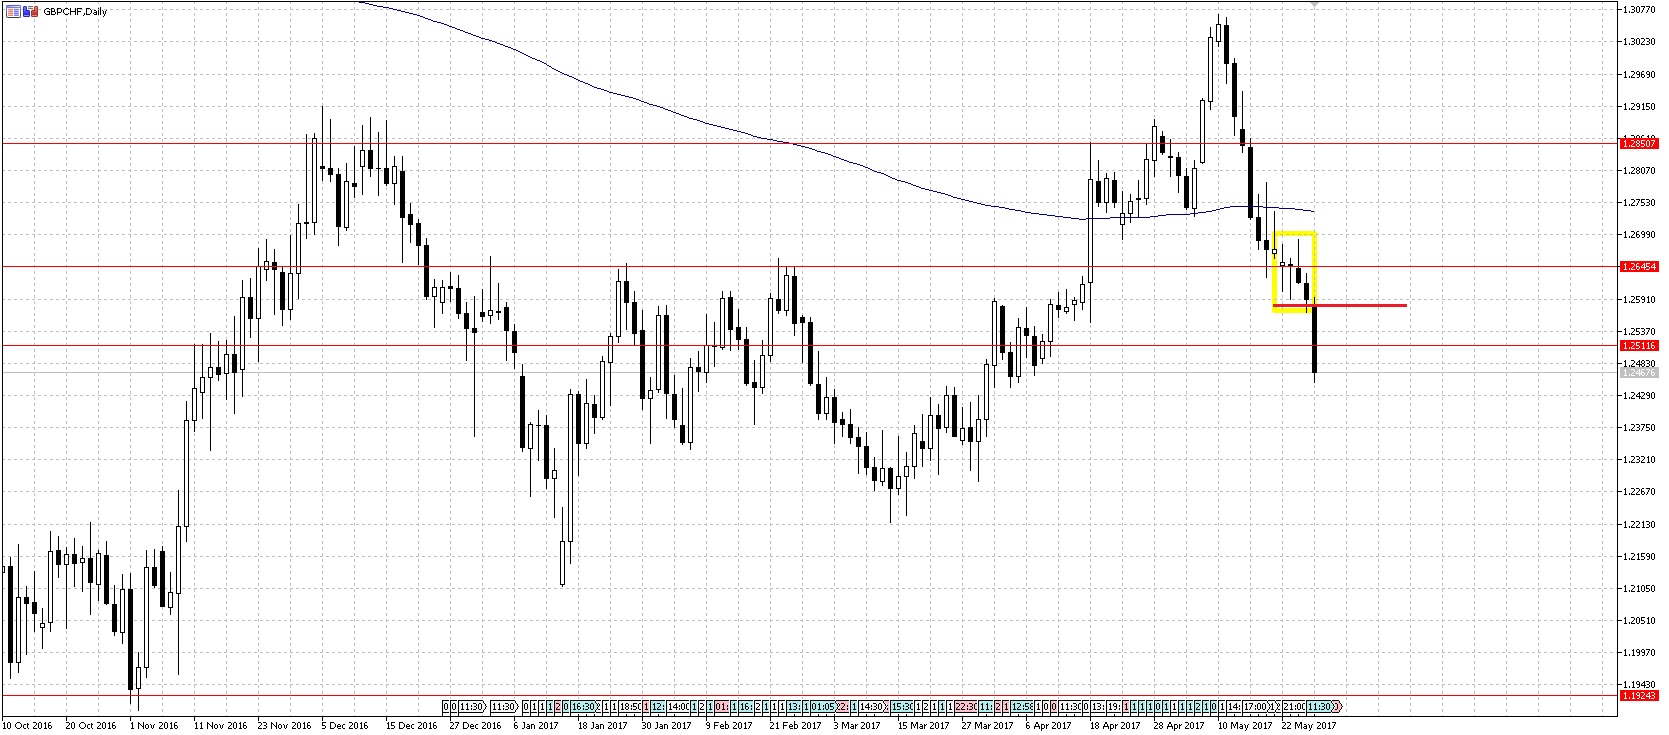Click the 6 Apr 2017 date label
The image size is (1669, 735).
pyautogui.click(x=1050, y=726)
